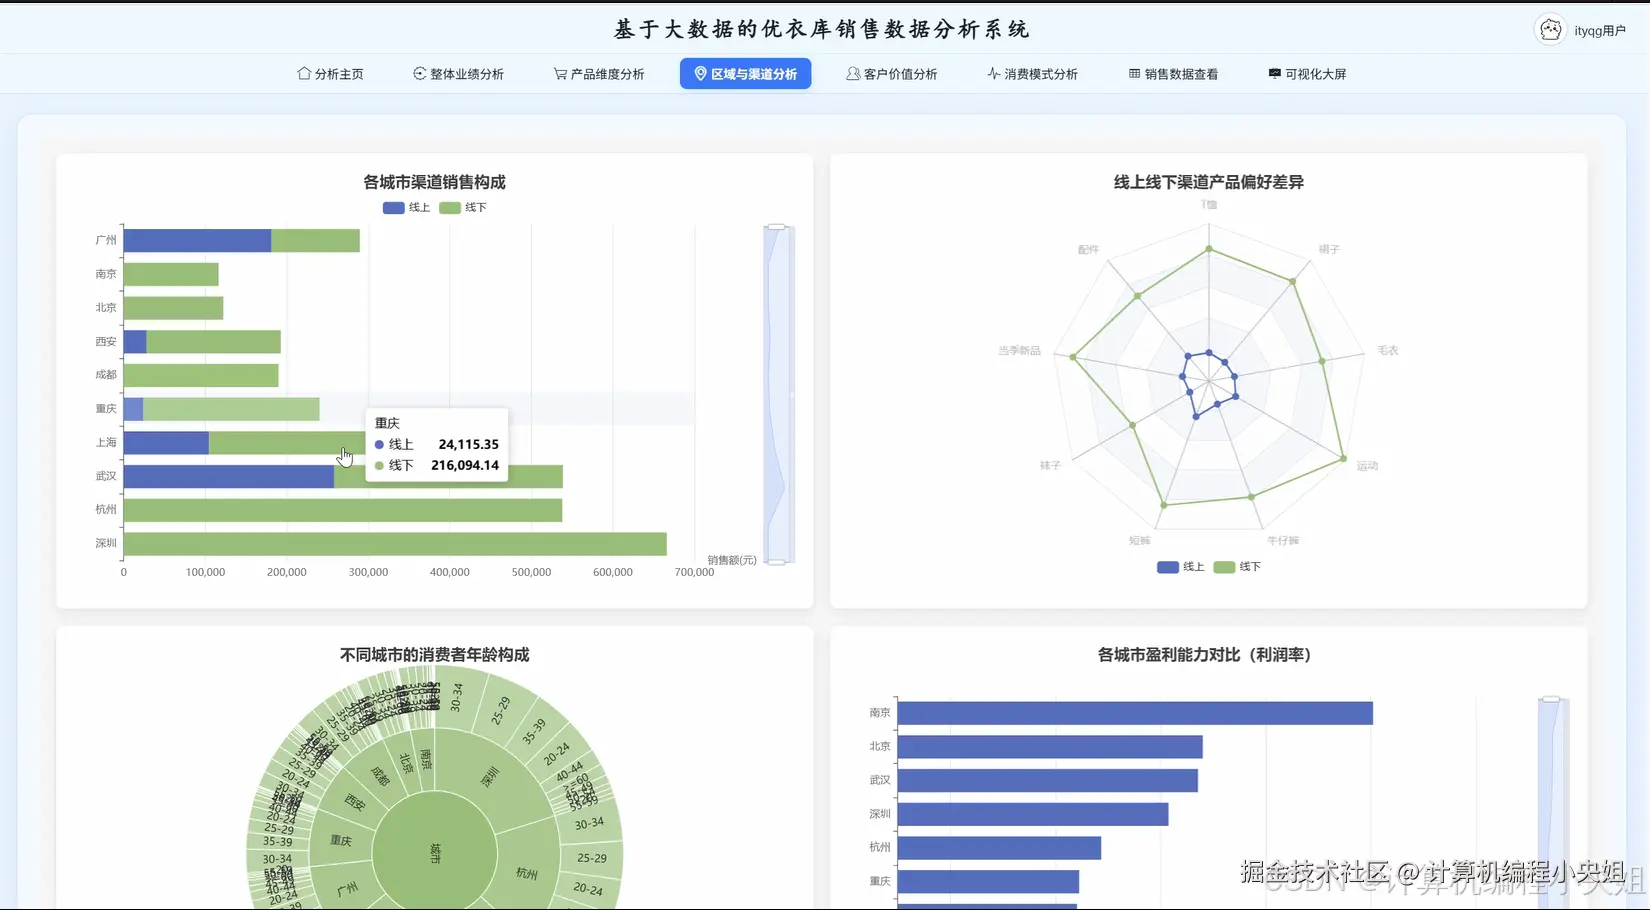Click 北京 bar in profit chart
The image size is (1650, 910).
[1050, 747]
